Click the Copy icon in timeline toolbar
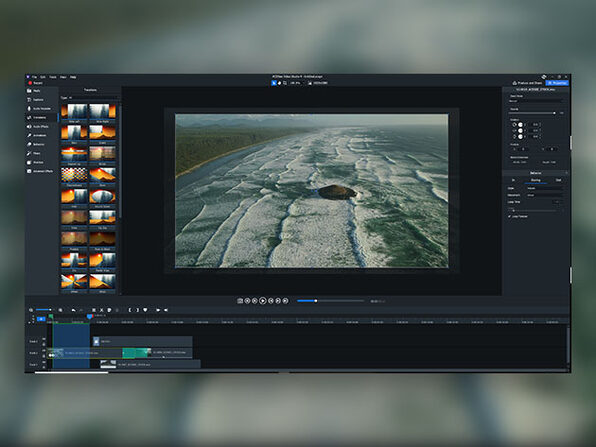The image size is (596, 447). tap(109, 310)
